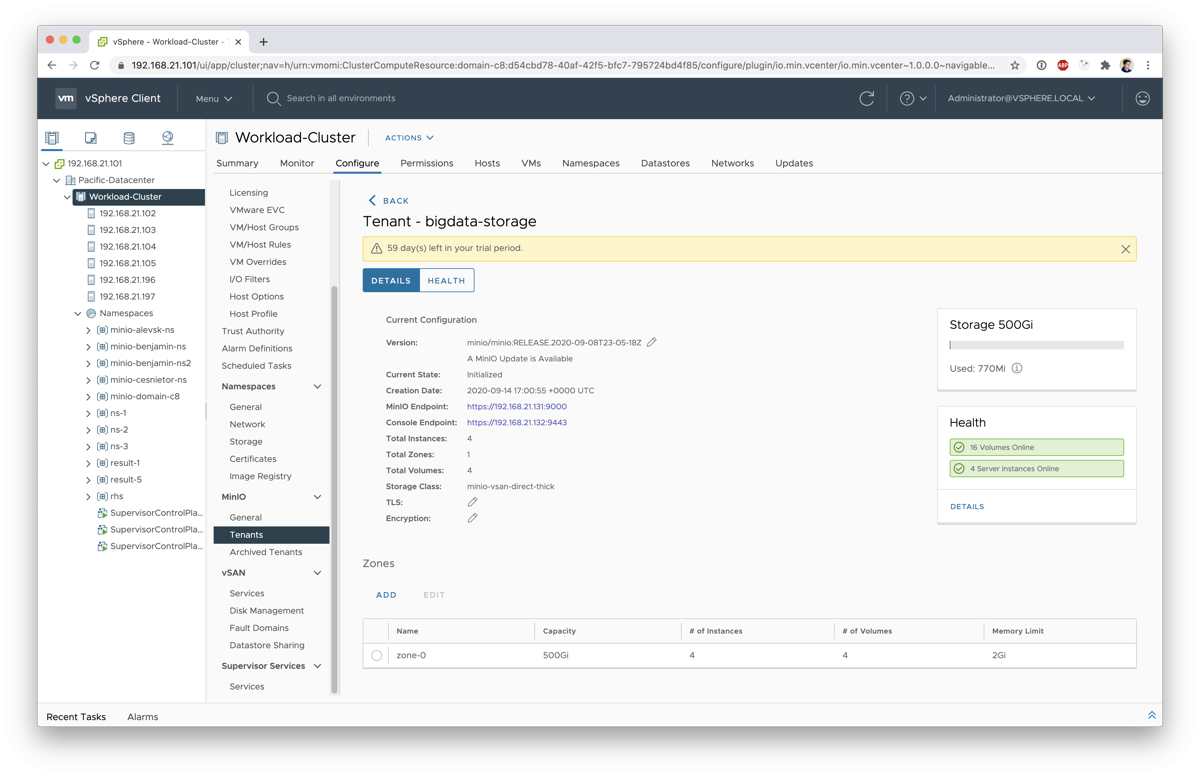
Task: Open the Menu dropdown
Action: (214, 99)
